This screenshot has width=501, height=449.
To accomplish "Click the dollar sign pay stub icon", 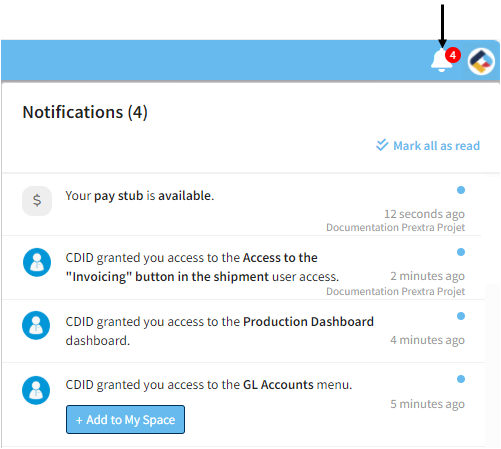I will click(x=37, y=201).
